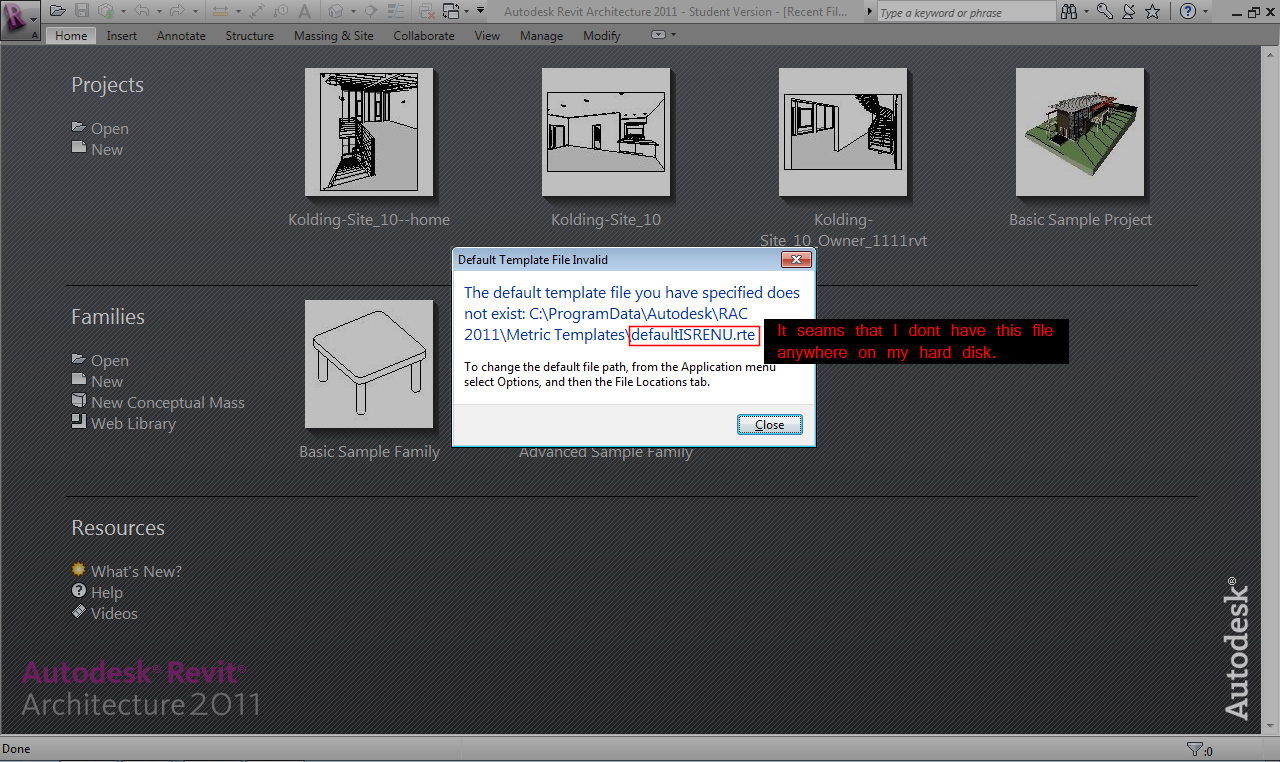Open the Default 3D View icon
The height and width of the screenshot is (762, 1280).
tap(335, 11)
